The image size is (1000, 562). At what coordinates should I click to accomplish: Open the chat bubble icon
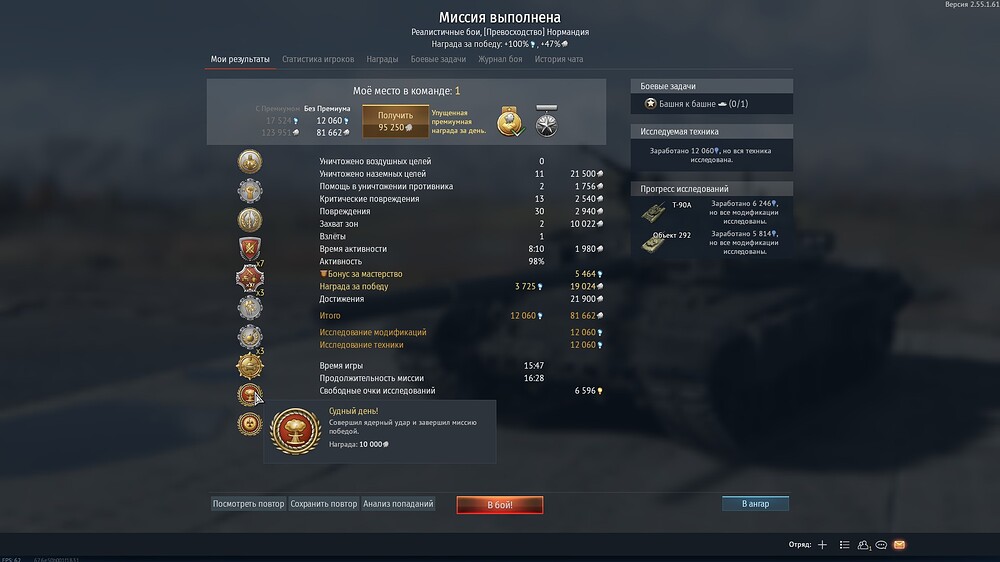881,545
